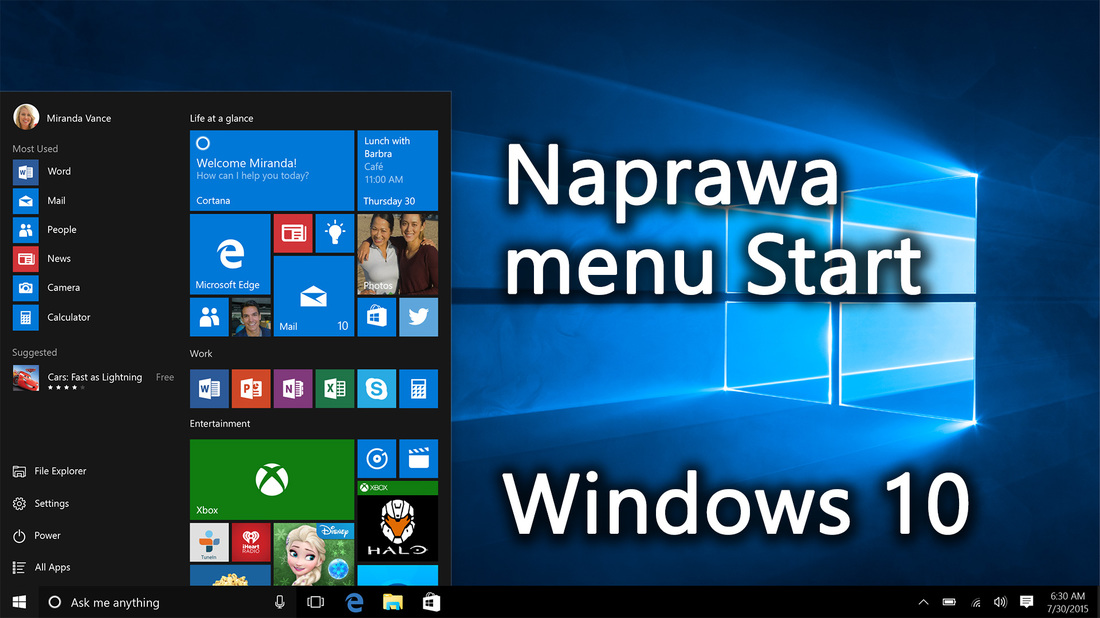Click the Power option
Image resolution: width=1100 pixels, height=618 pixels.
(x=36, y=536)
